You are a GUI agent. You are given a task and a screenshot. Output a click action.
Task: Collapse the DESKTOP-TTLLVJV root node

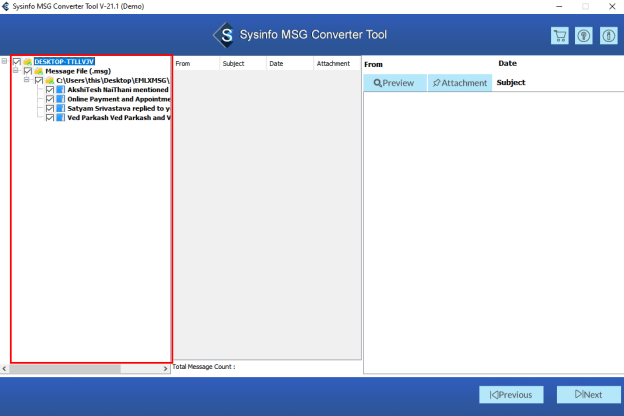click(x=4, y=61)
